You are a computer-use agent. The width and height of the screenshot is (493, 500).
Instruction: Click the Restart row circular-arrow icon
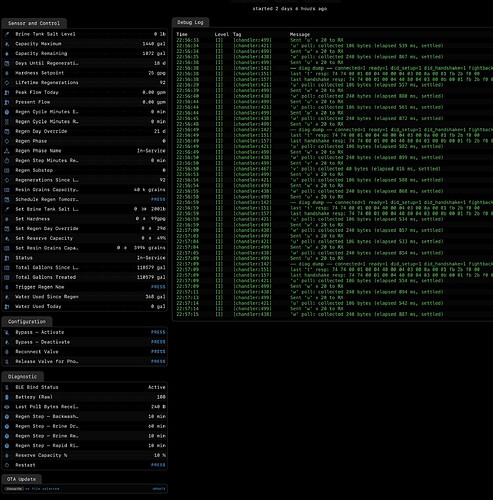(x=7, y=465)
